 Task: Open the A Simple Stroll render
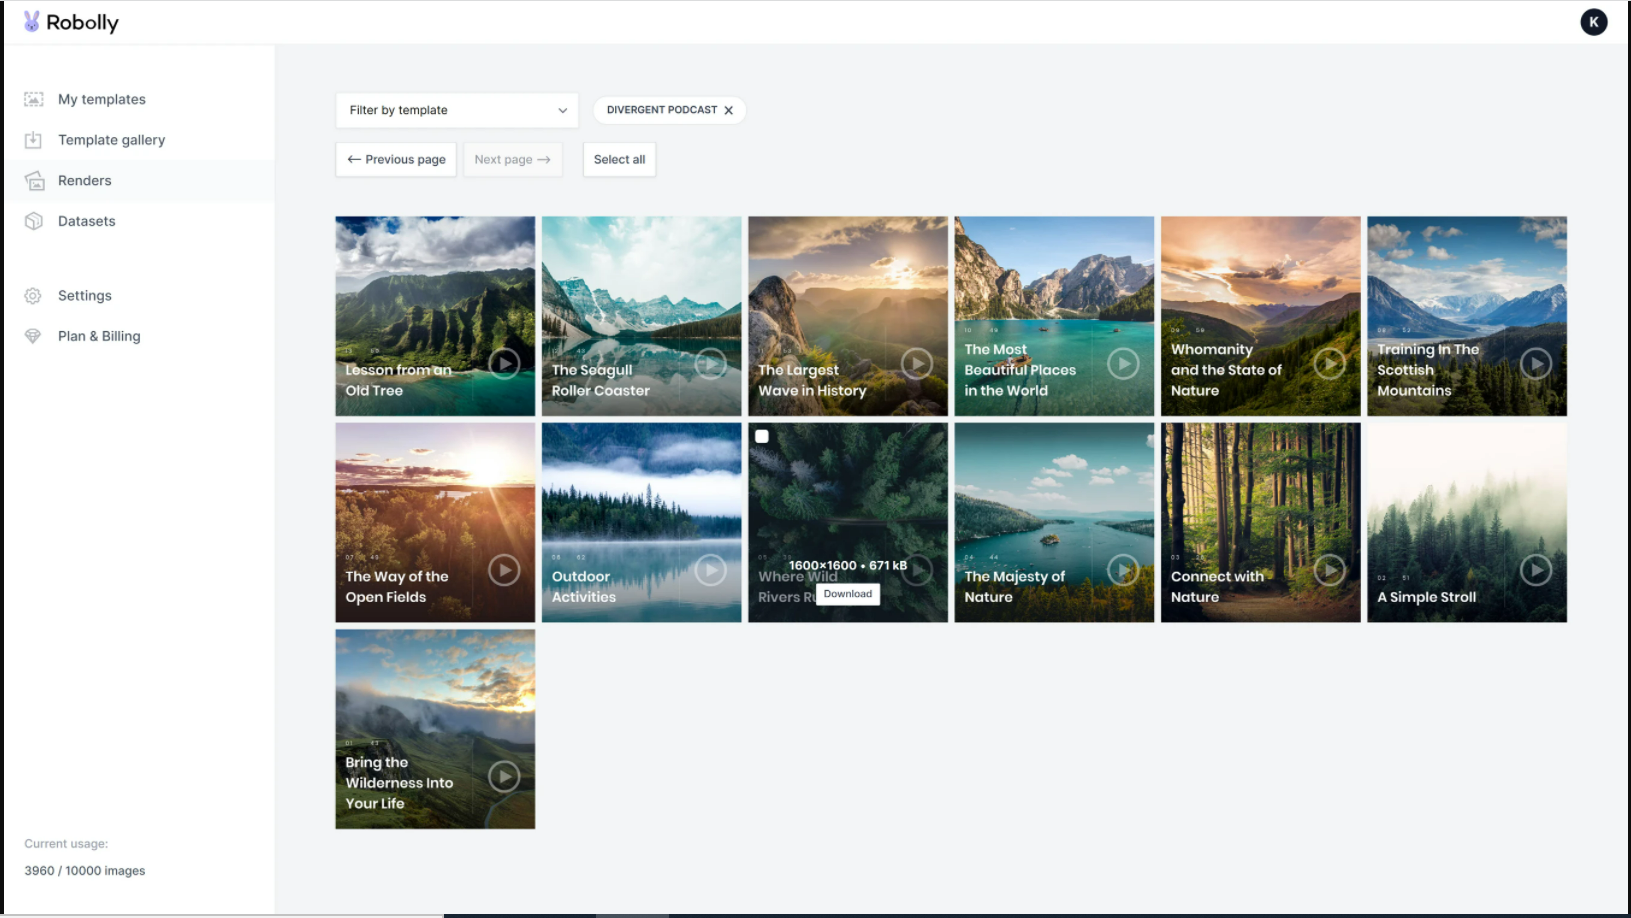(1466, 522)
